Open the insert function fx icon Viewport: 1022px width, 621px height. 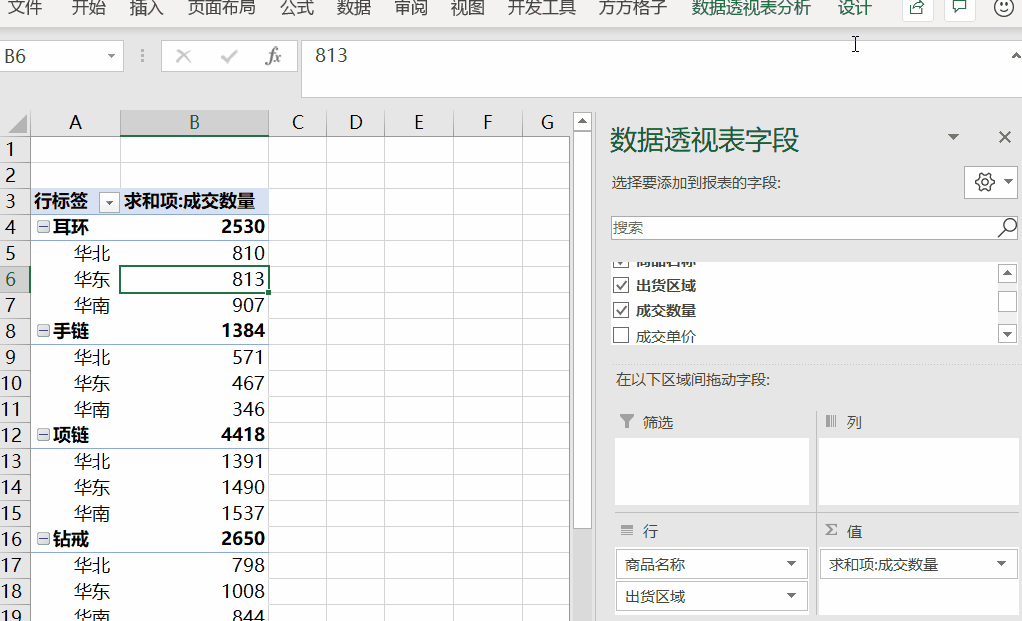(x=273, y=56)
